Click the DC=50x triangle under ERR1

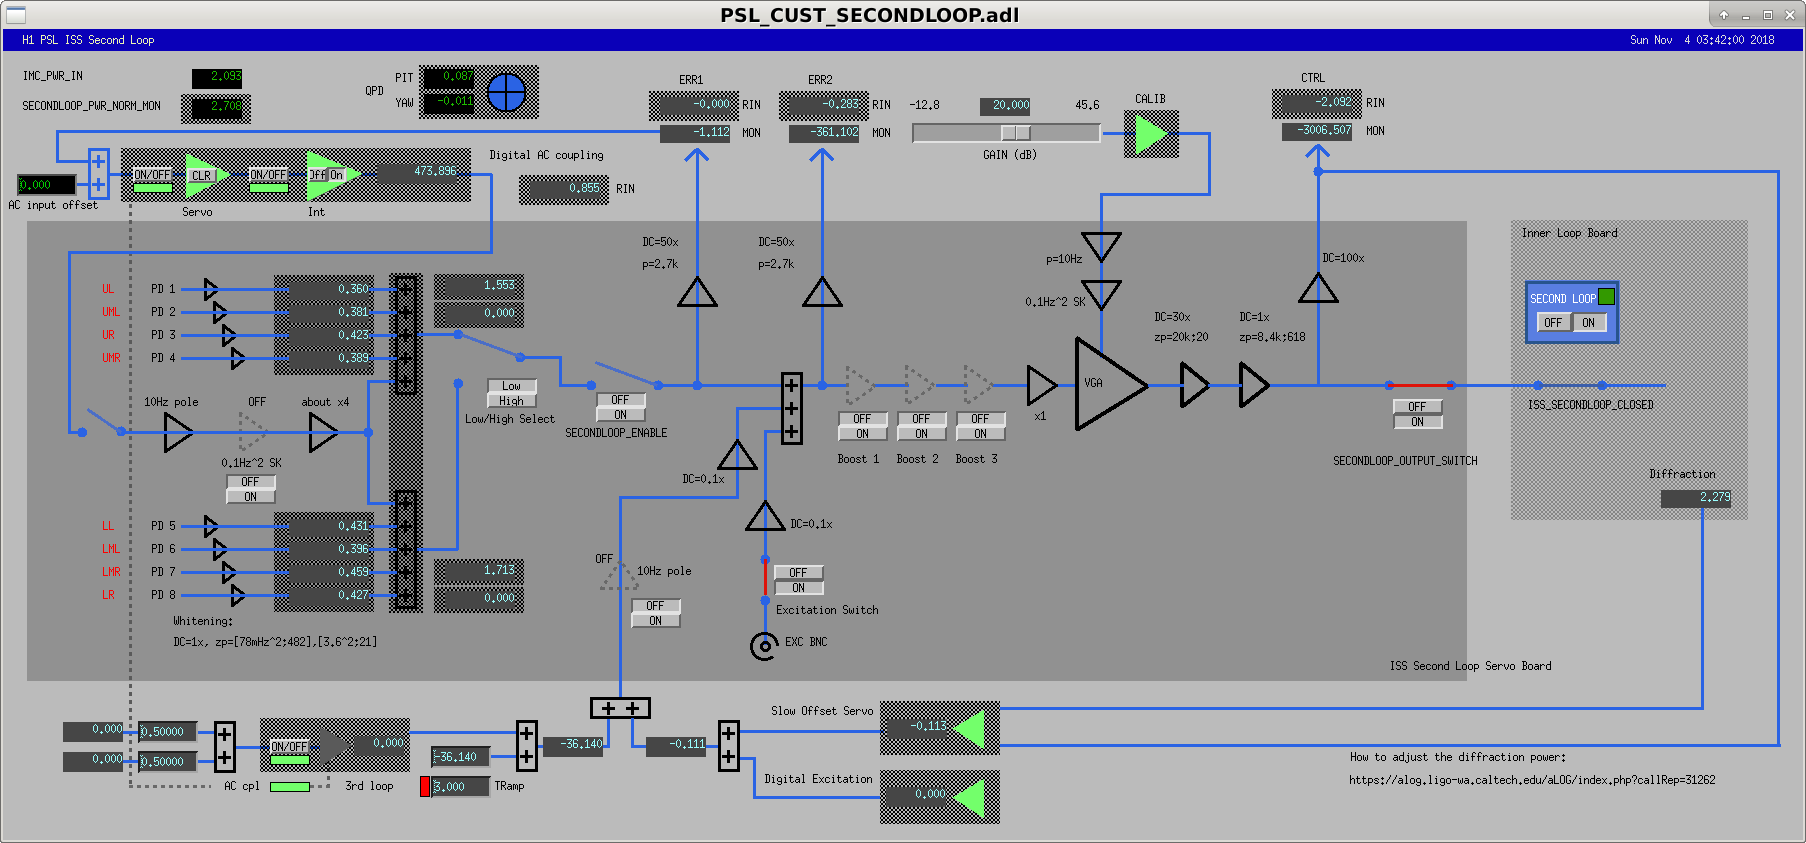click(697, 292)
